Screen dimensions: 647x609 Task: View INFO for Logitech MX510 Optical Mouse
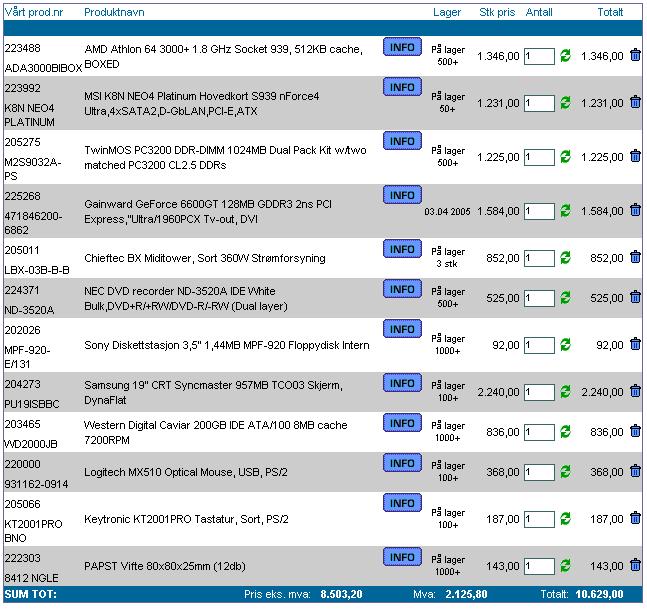[402, 463]
